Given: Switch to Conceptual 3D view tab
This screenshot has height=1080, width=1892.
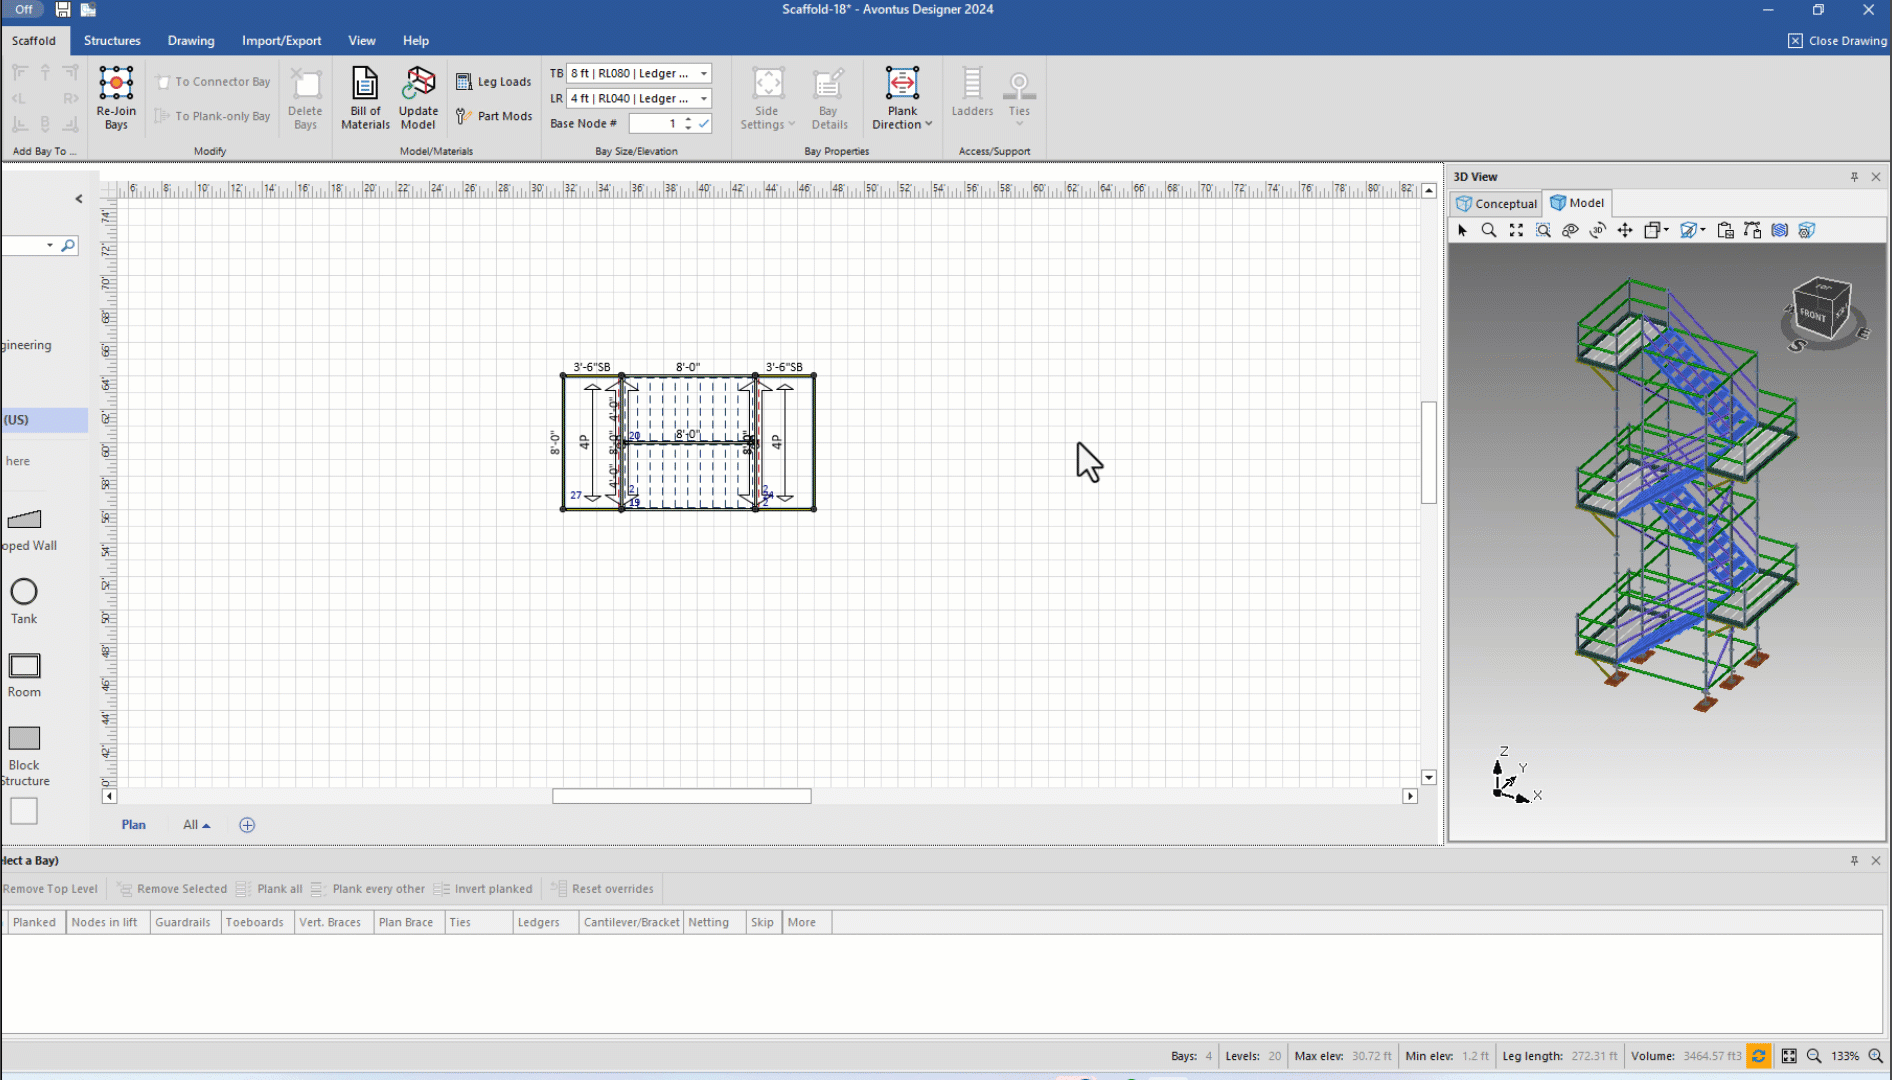Looking at the screenshot, I should (1496, 203).
